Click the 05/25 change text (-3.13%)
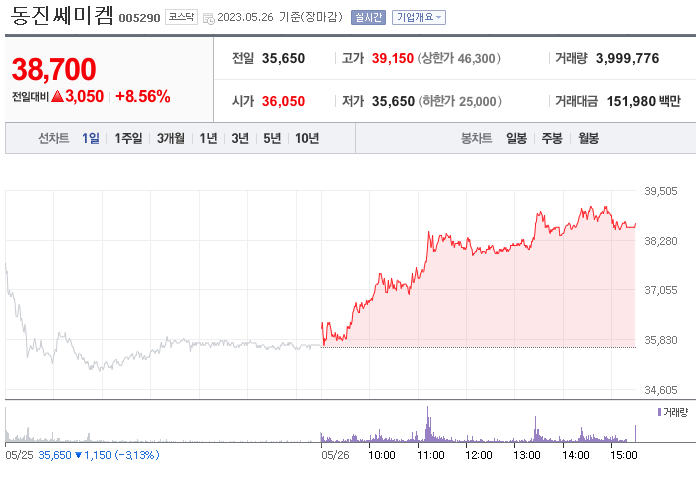The height and width of the screenshot is (481, 696). pos(137,455)
